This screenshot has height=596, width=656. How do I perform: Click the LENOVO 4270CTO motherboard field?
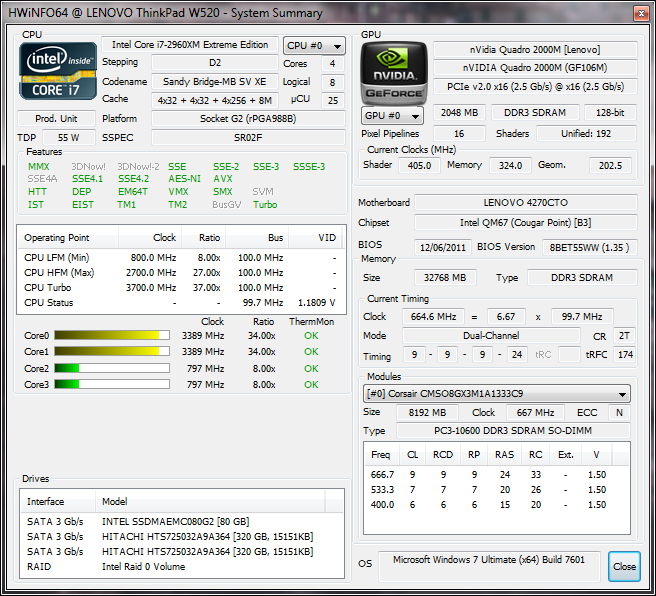[x=526, y=203]
